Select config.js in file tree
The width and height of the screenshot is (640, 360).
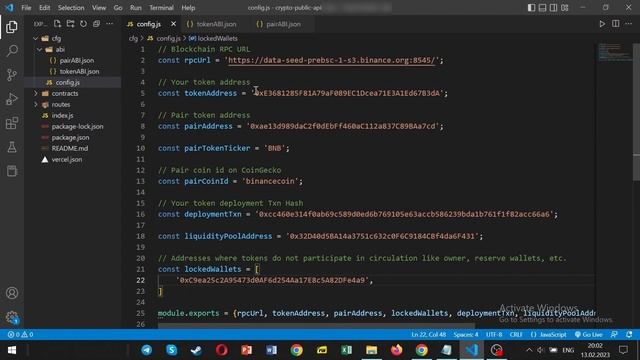coord(73,82)
